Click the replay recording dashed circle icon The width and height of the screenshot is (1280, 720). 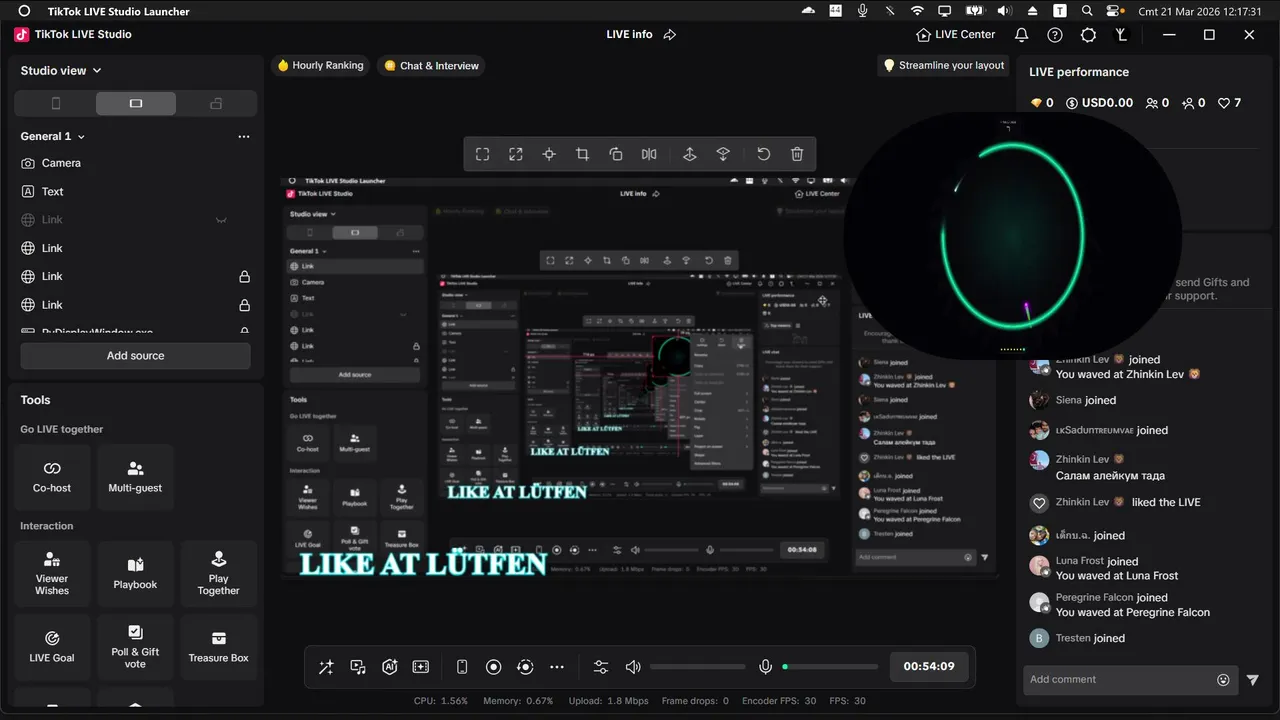[525, 667]
